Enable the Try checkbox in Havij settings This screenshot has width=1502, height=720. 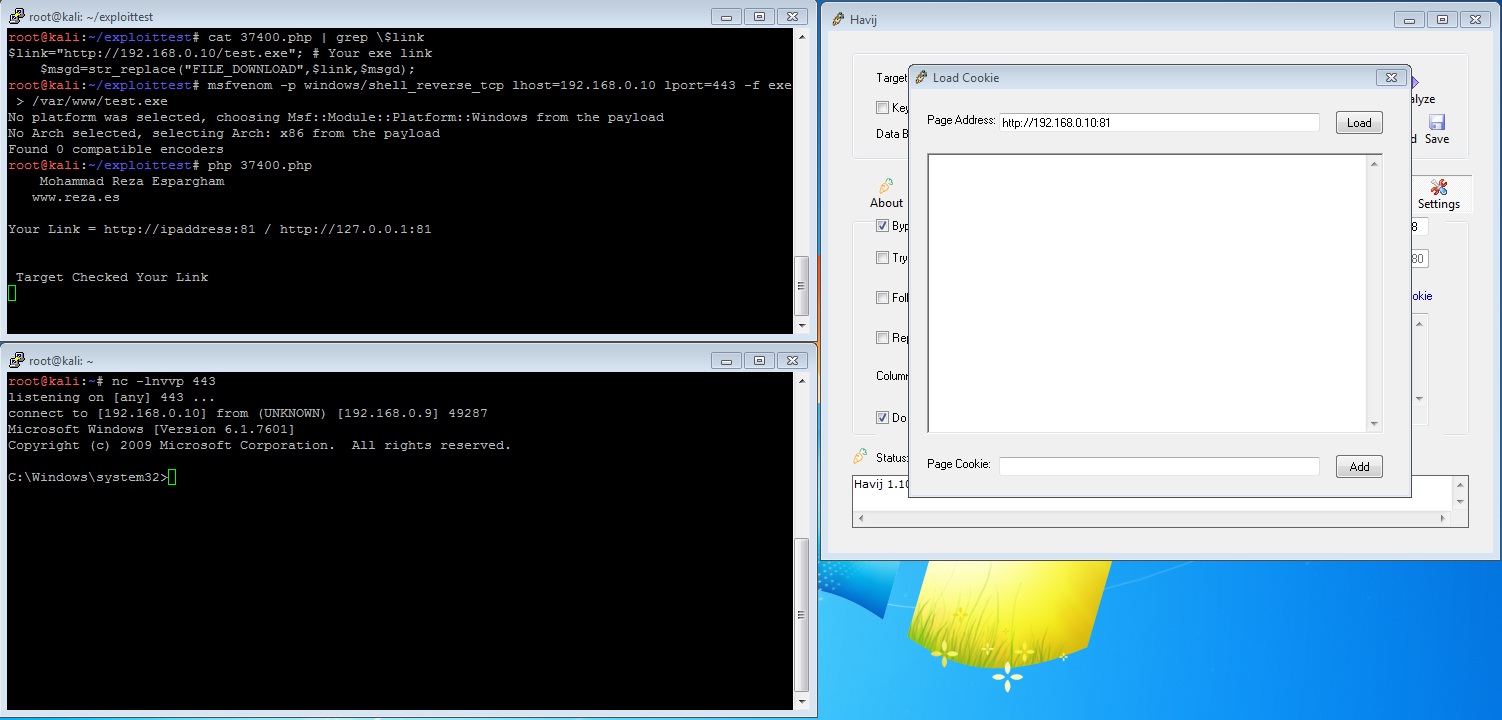point(882,258)
